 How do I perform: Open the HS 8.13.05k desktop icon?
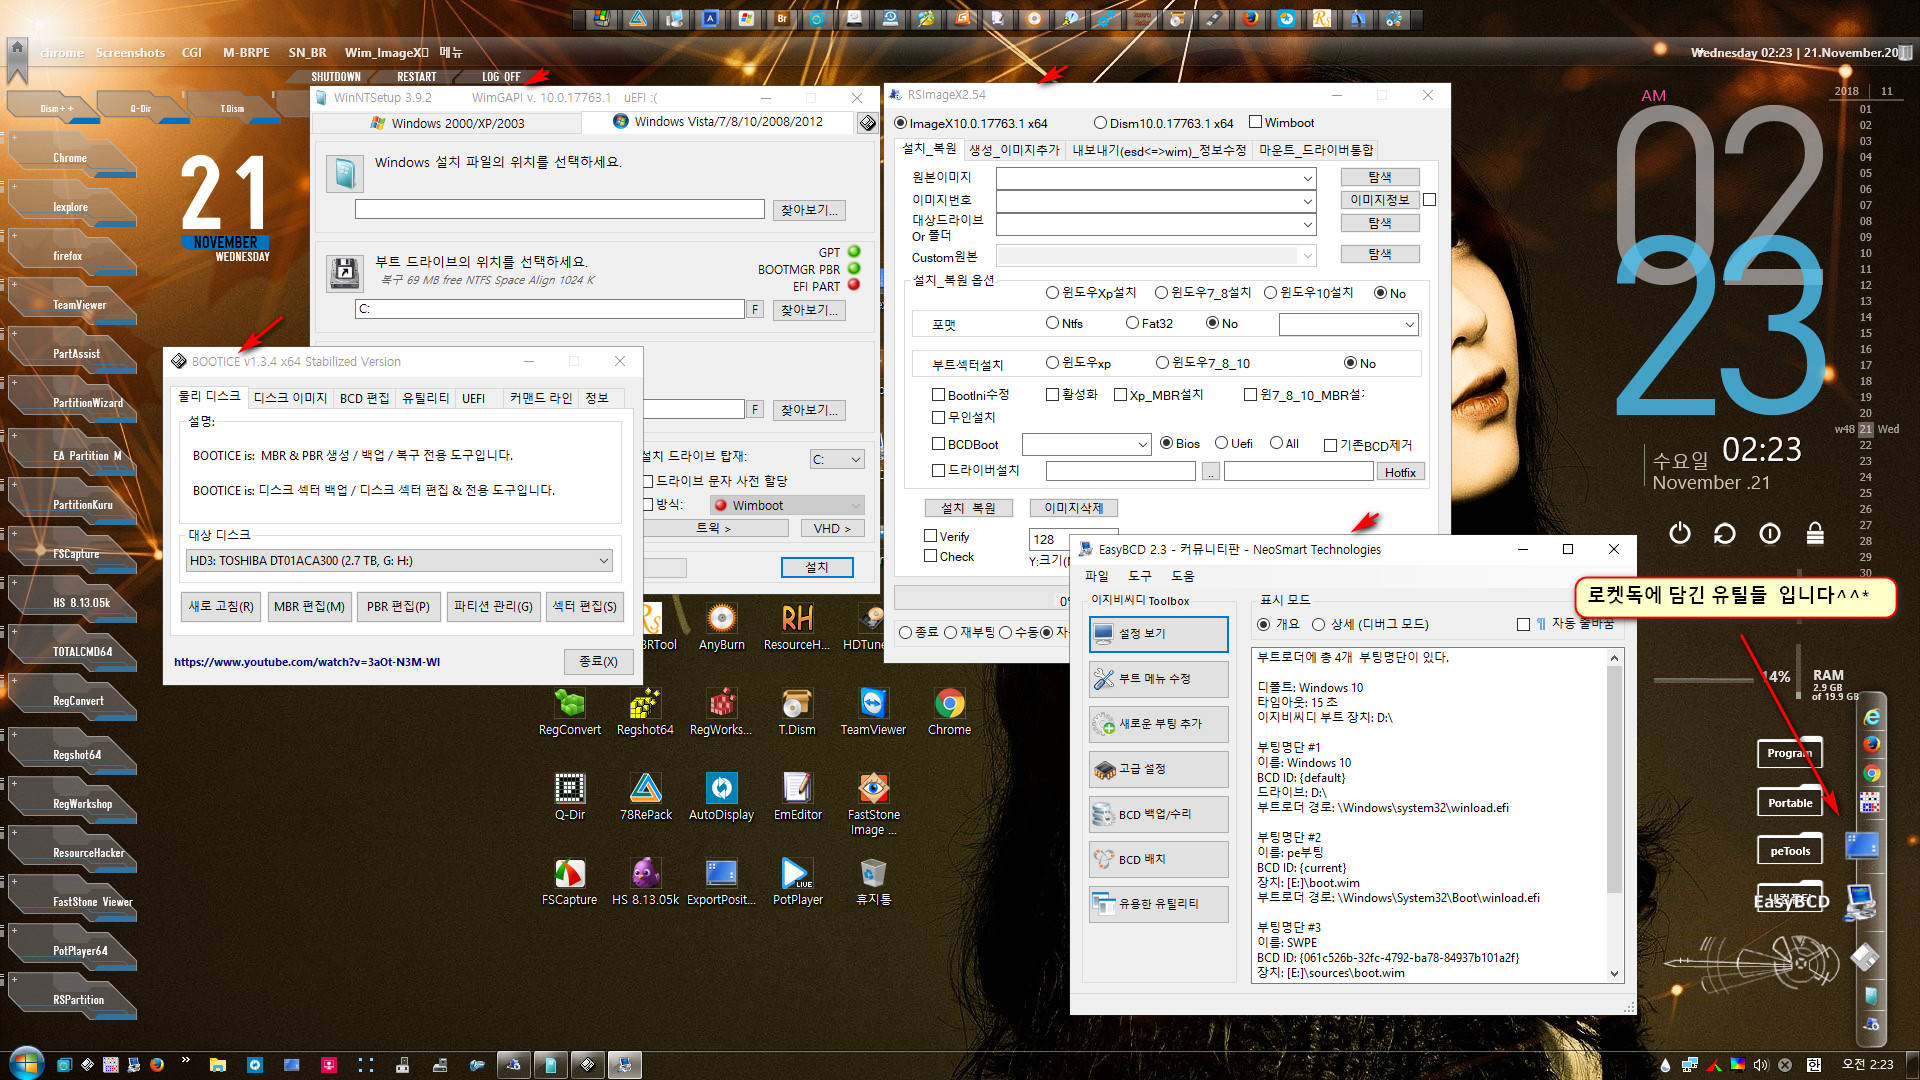click(645, 882)
